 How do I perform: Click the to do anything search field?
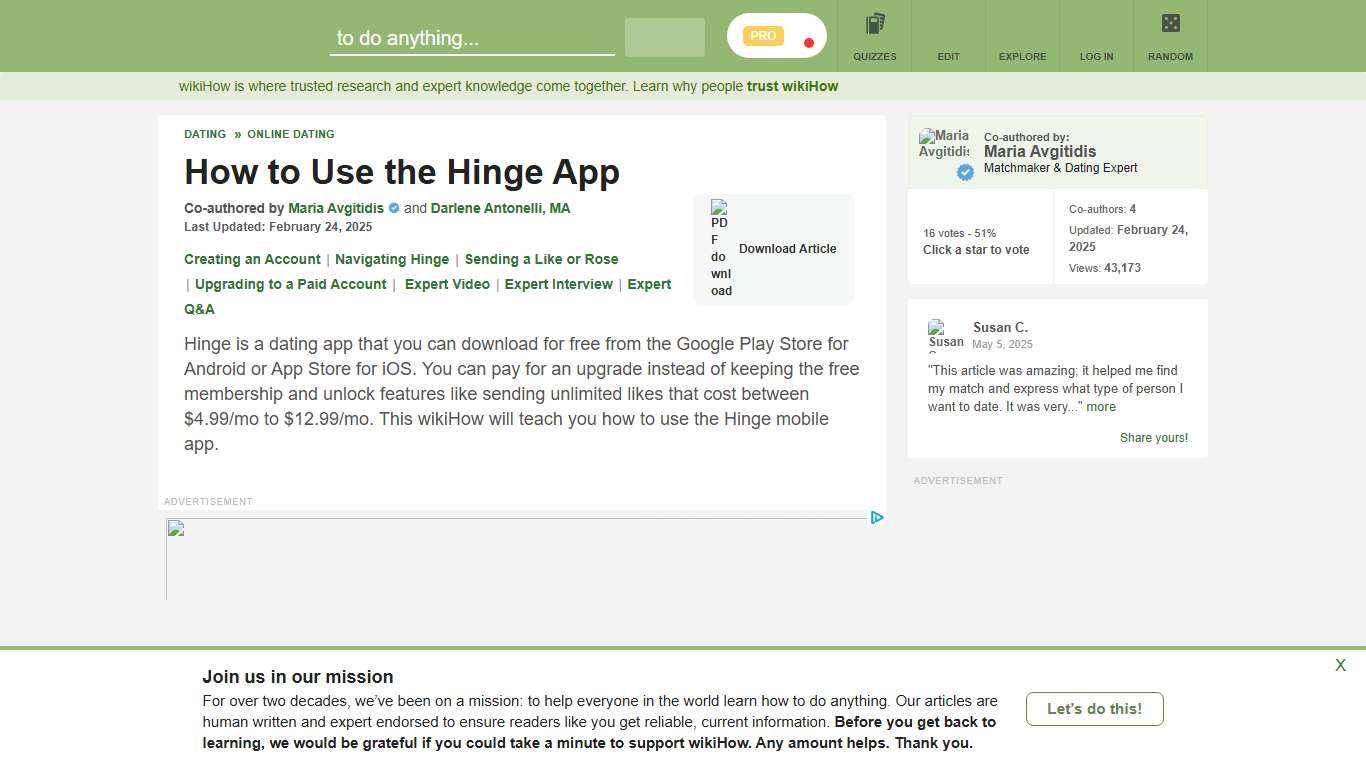[x=470, y=38]
